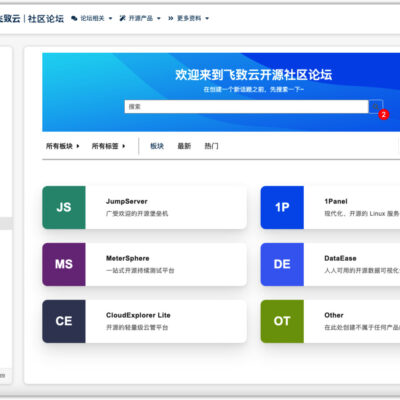The height and width of the screenshot is (400, 400).
Task: Open the 开源产品 dropdown menu
Action: point(140,18)
